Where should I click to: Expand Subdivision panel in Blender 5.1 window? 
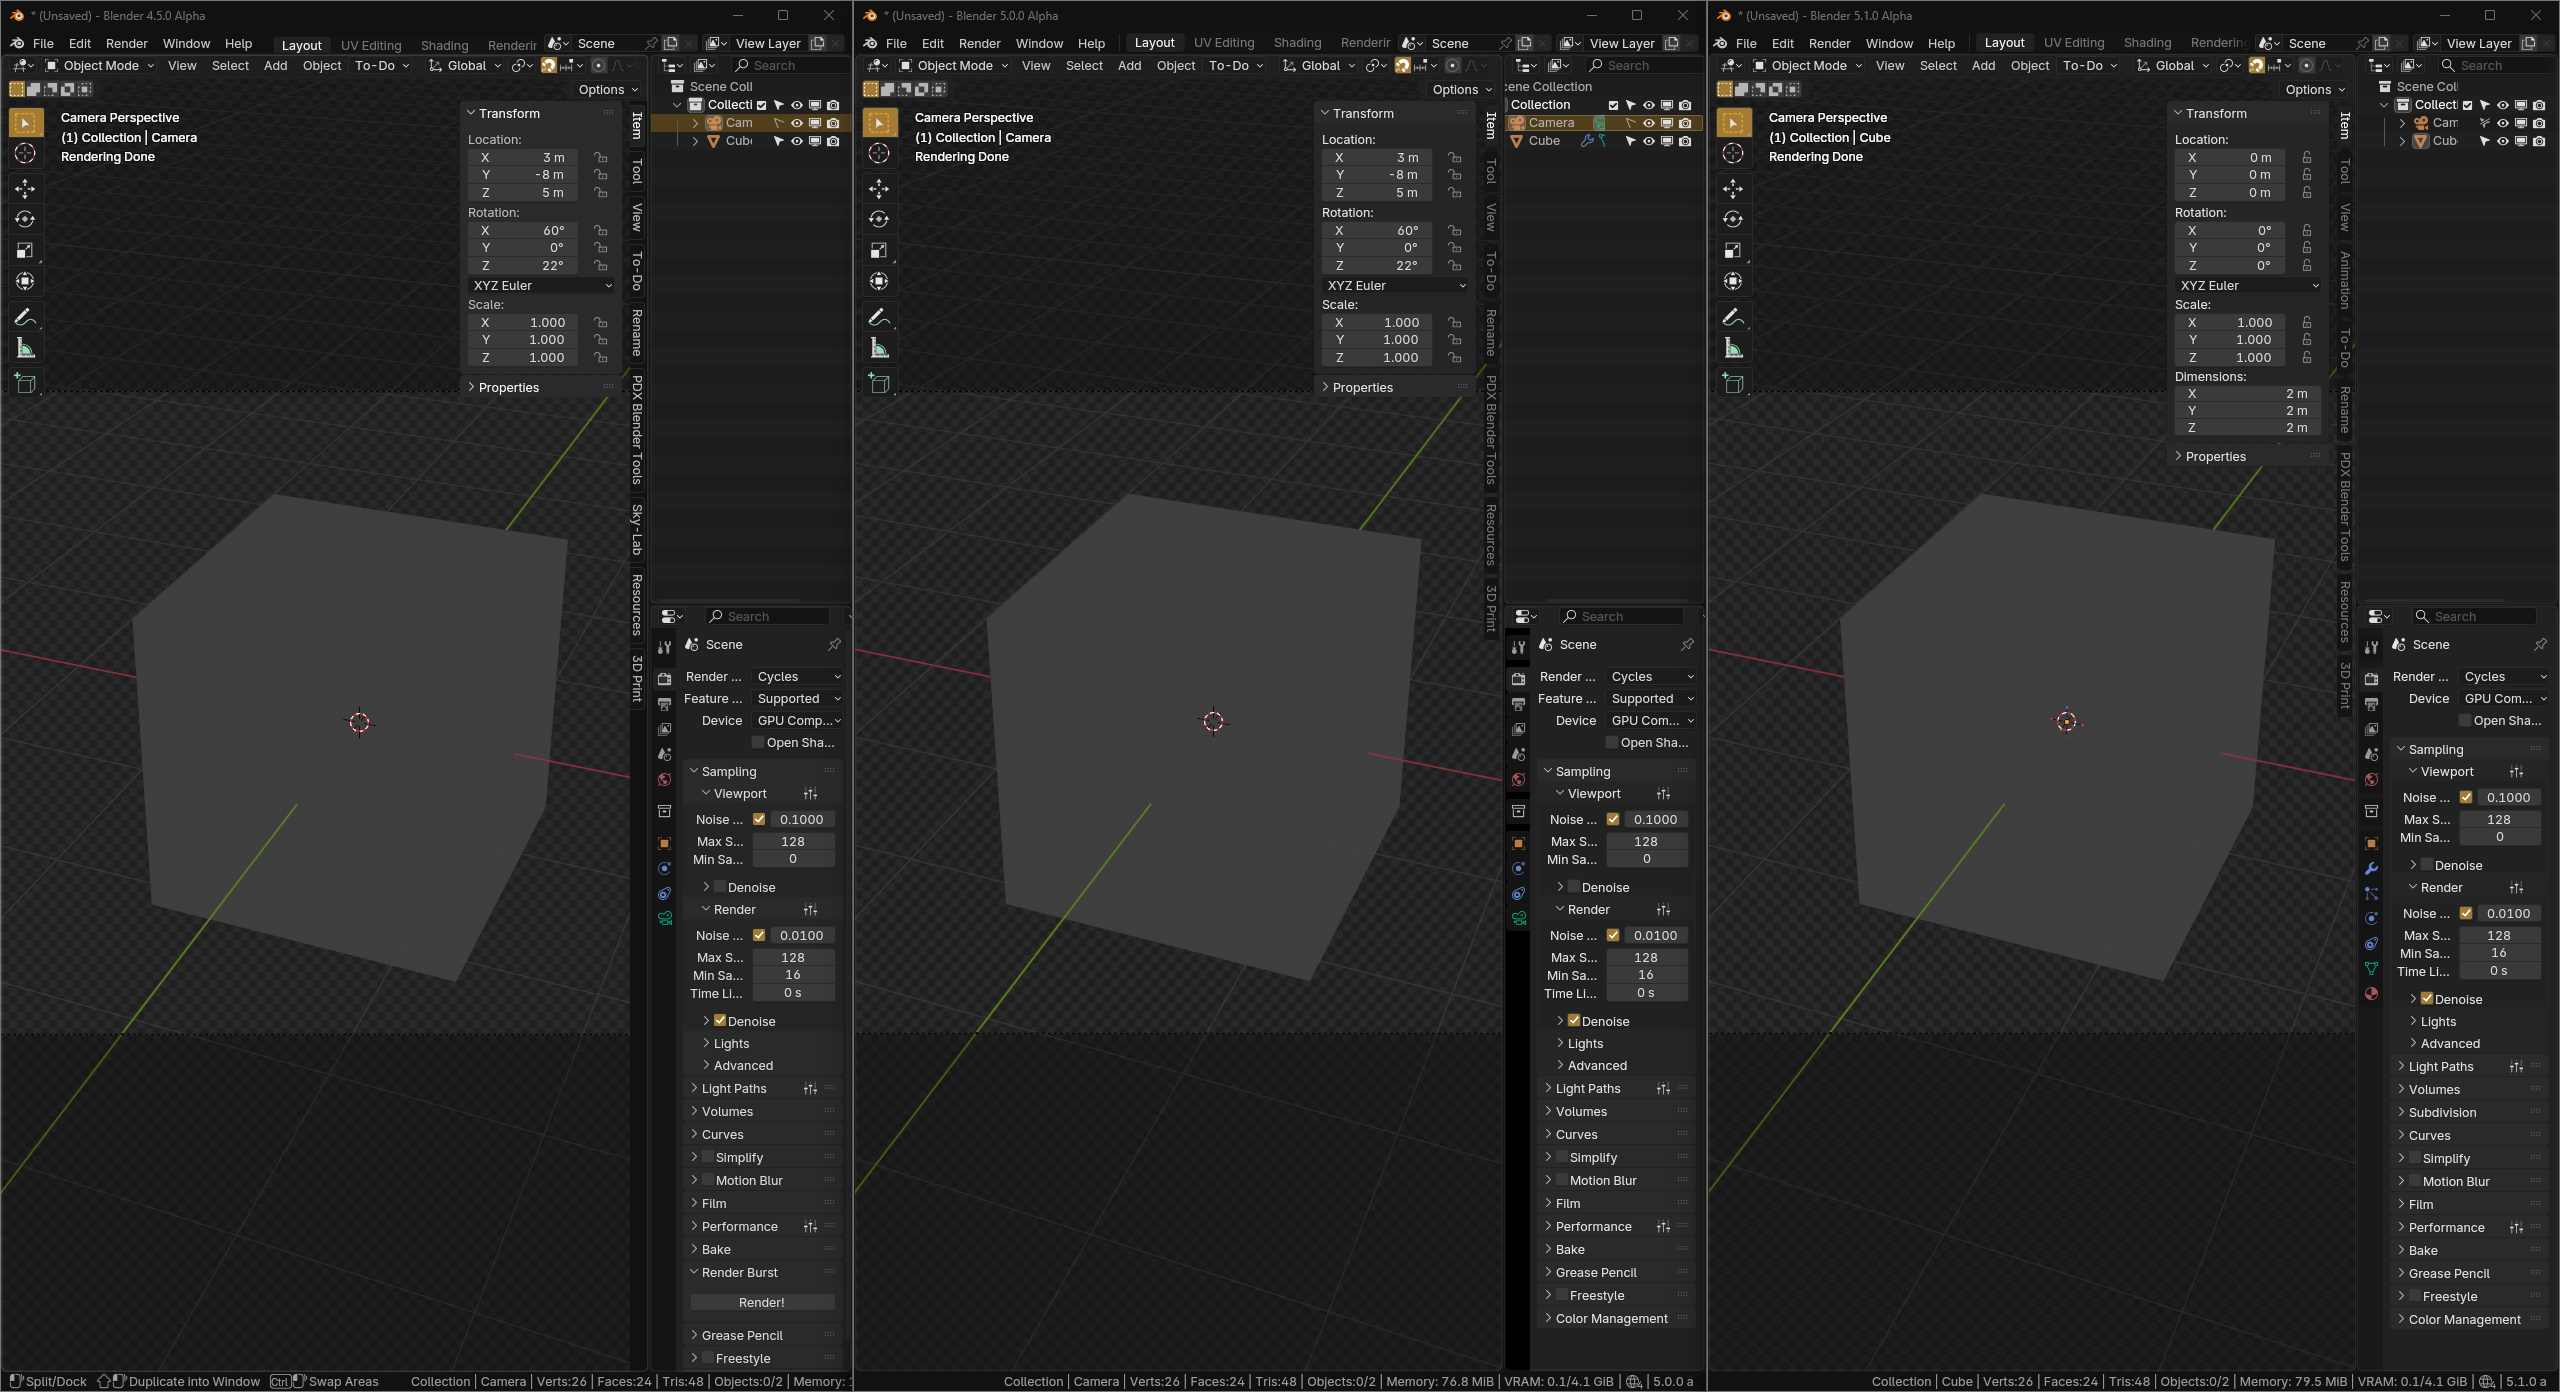[2441, 1112]
